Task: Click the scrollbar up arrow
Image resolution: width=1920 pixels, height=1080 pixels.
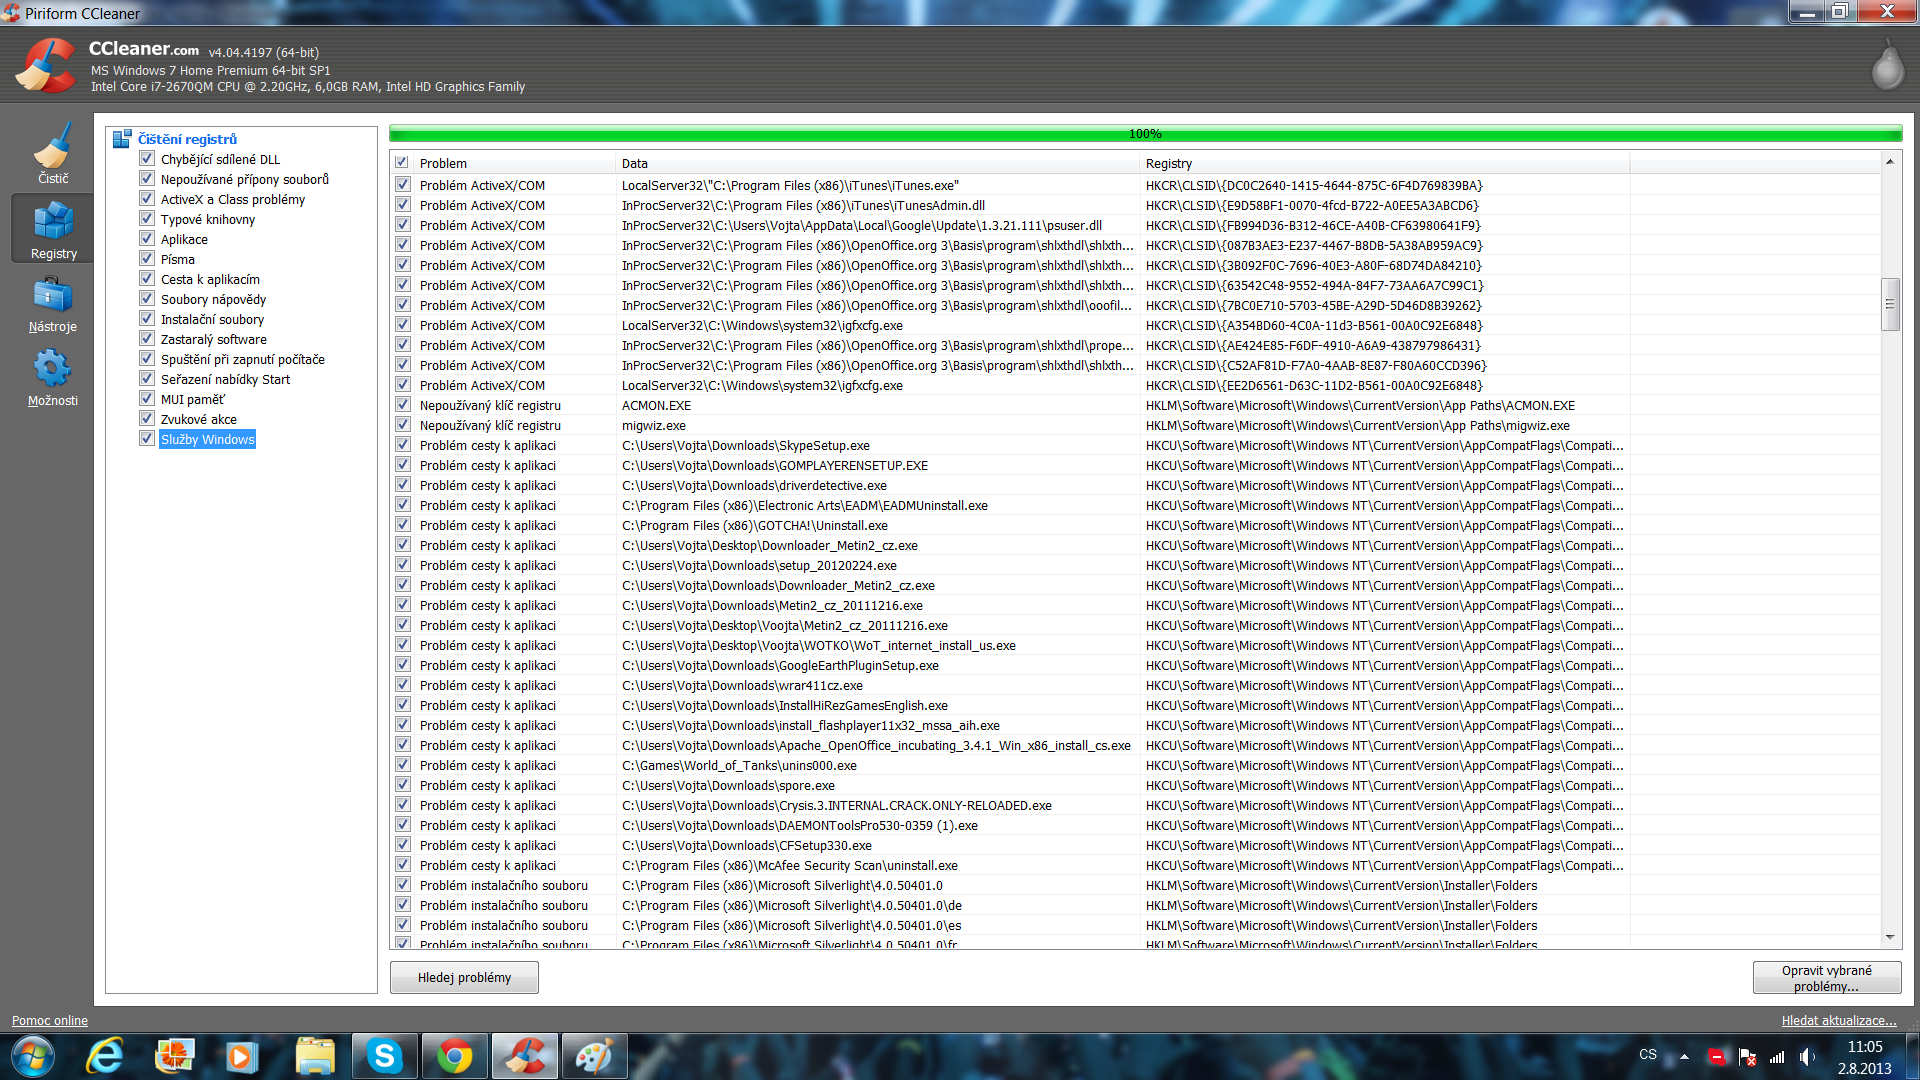Action: click(1889, 161)
